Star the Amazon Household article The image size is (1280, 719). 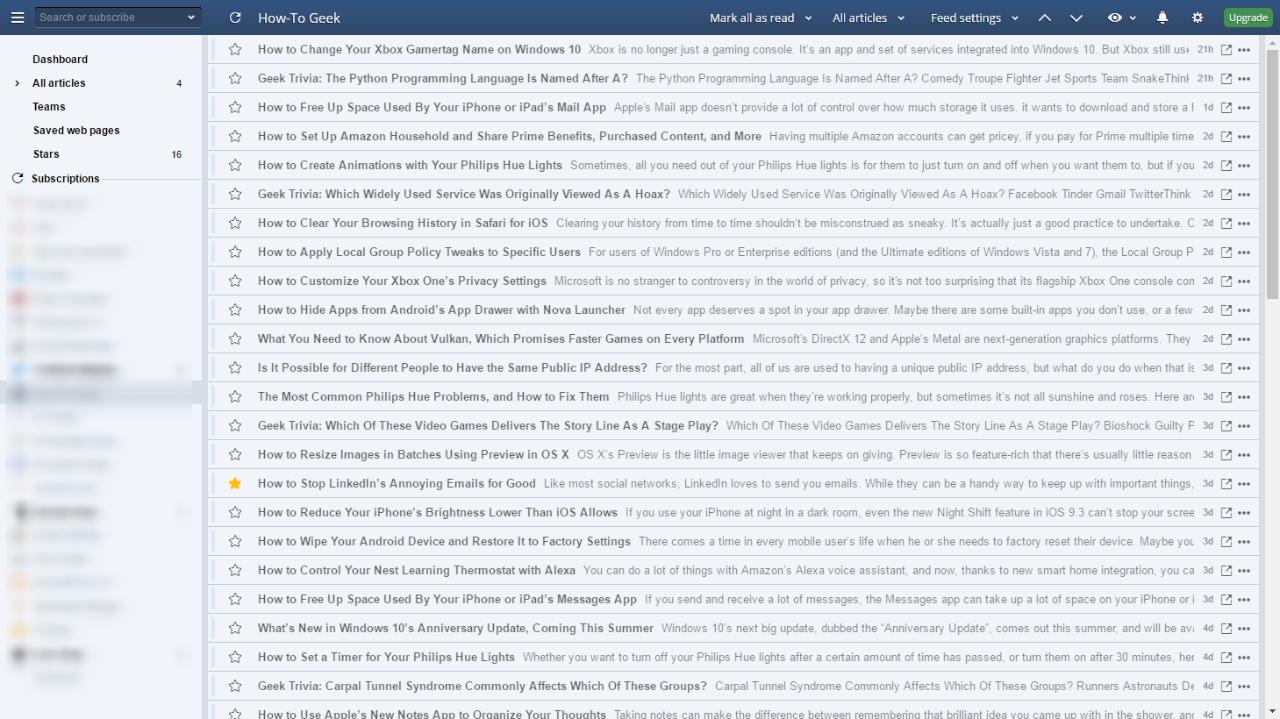pos(235,136)
